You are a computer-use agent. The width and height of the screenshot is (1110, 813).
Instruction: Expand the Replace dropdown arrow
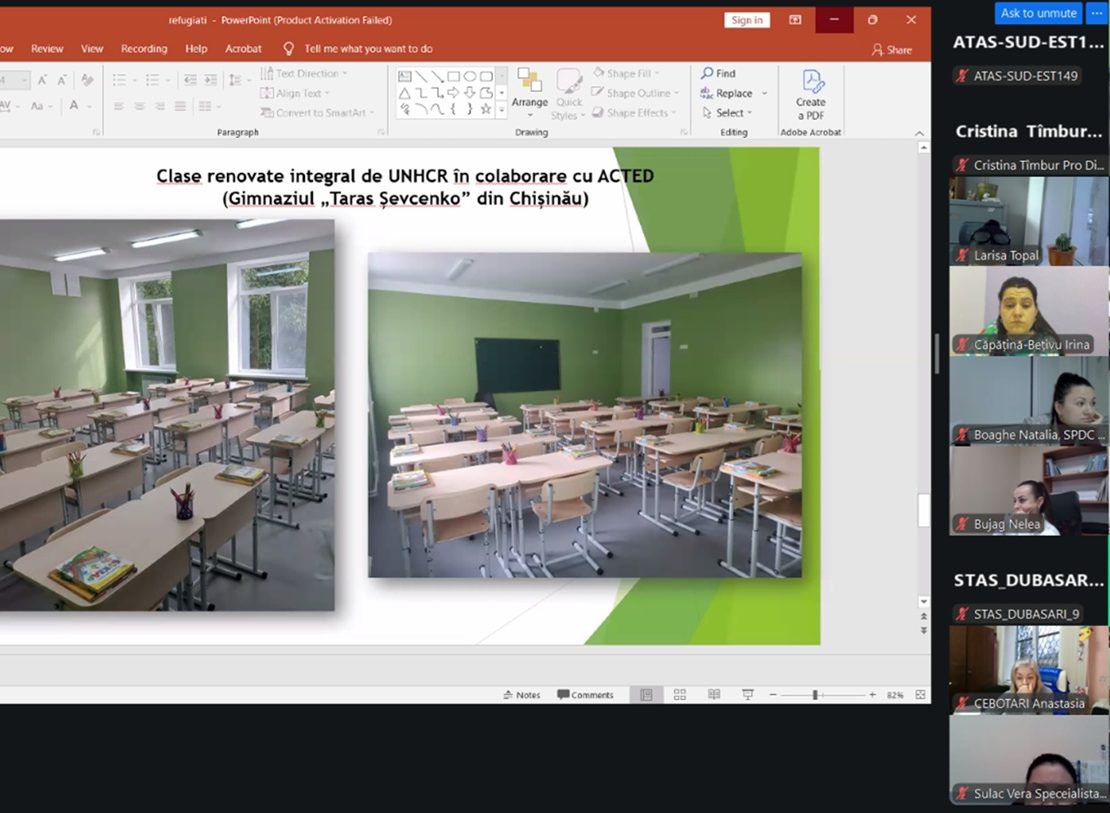click(x=765, y=94)
